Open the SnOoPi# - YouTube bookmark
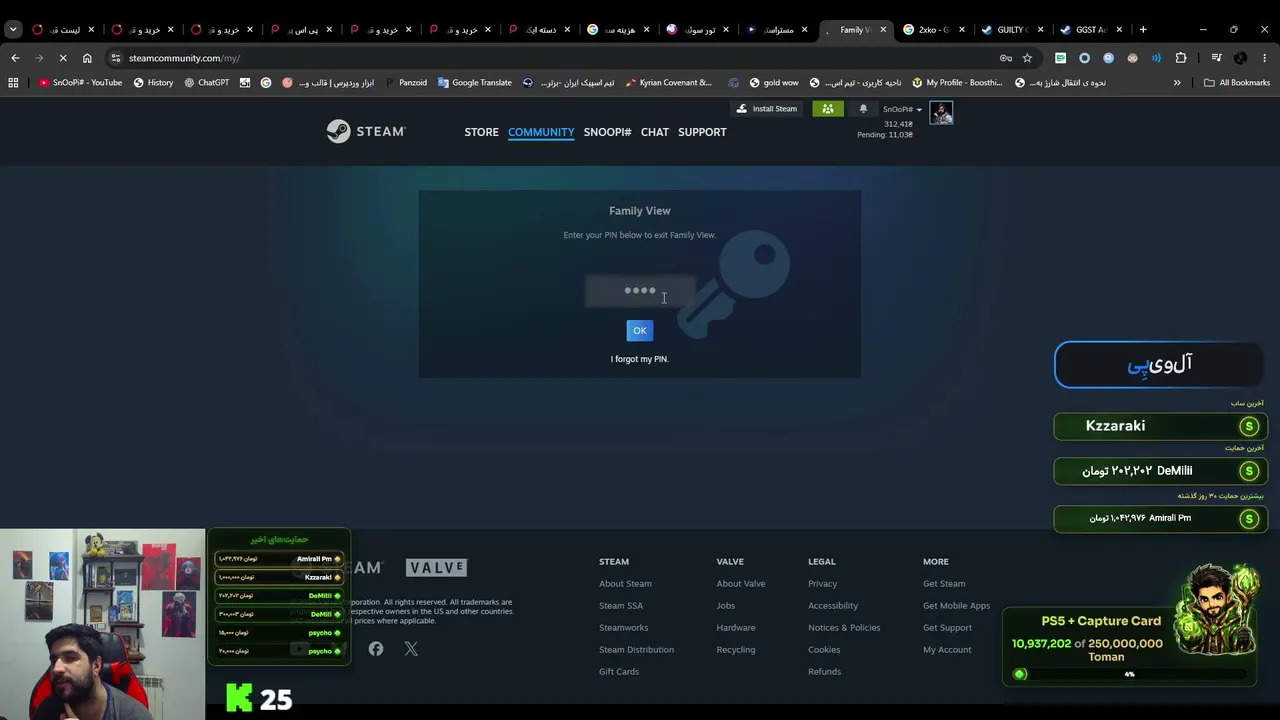The height and width of the screenshot is (720, 1280). point(80,83)
